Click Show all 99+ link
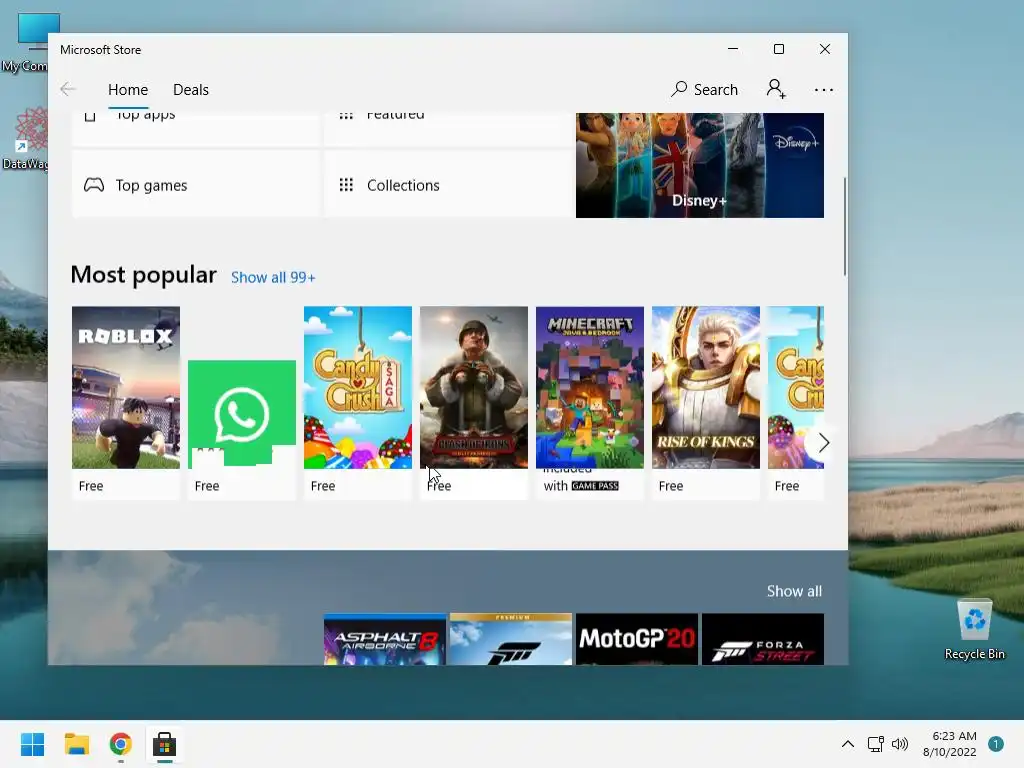 (273, 278)
